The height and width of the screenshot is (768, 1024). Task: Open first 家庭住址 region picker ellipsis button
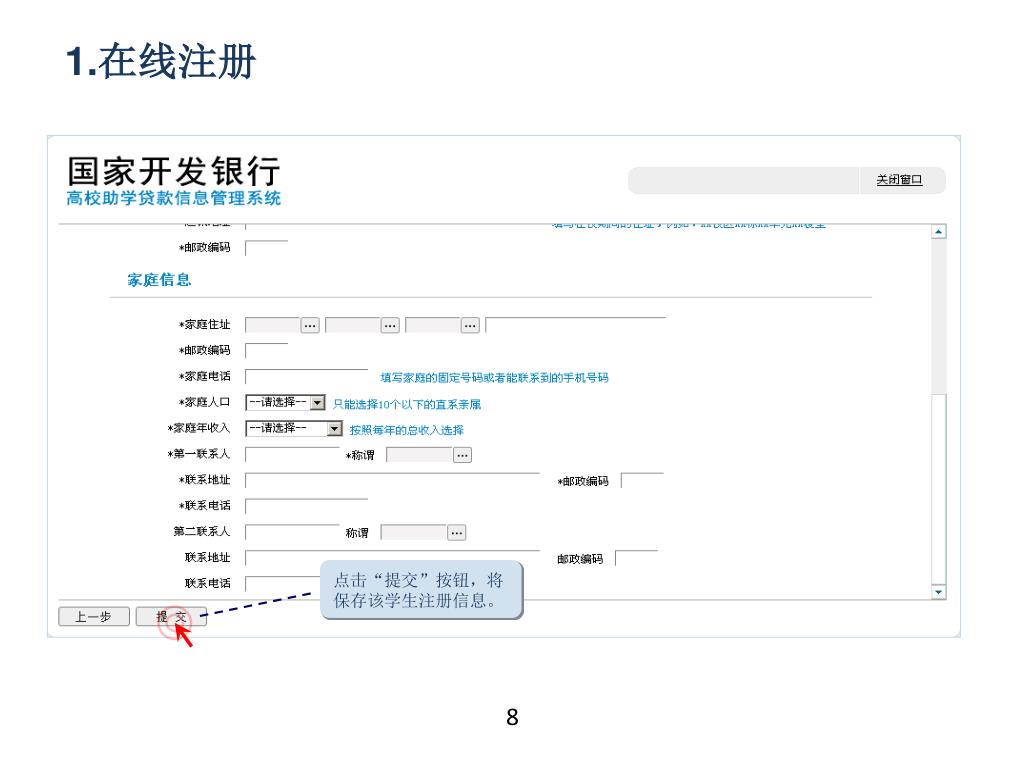click(310, 325)
